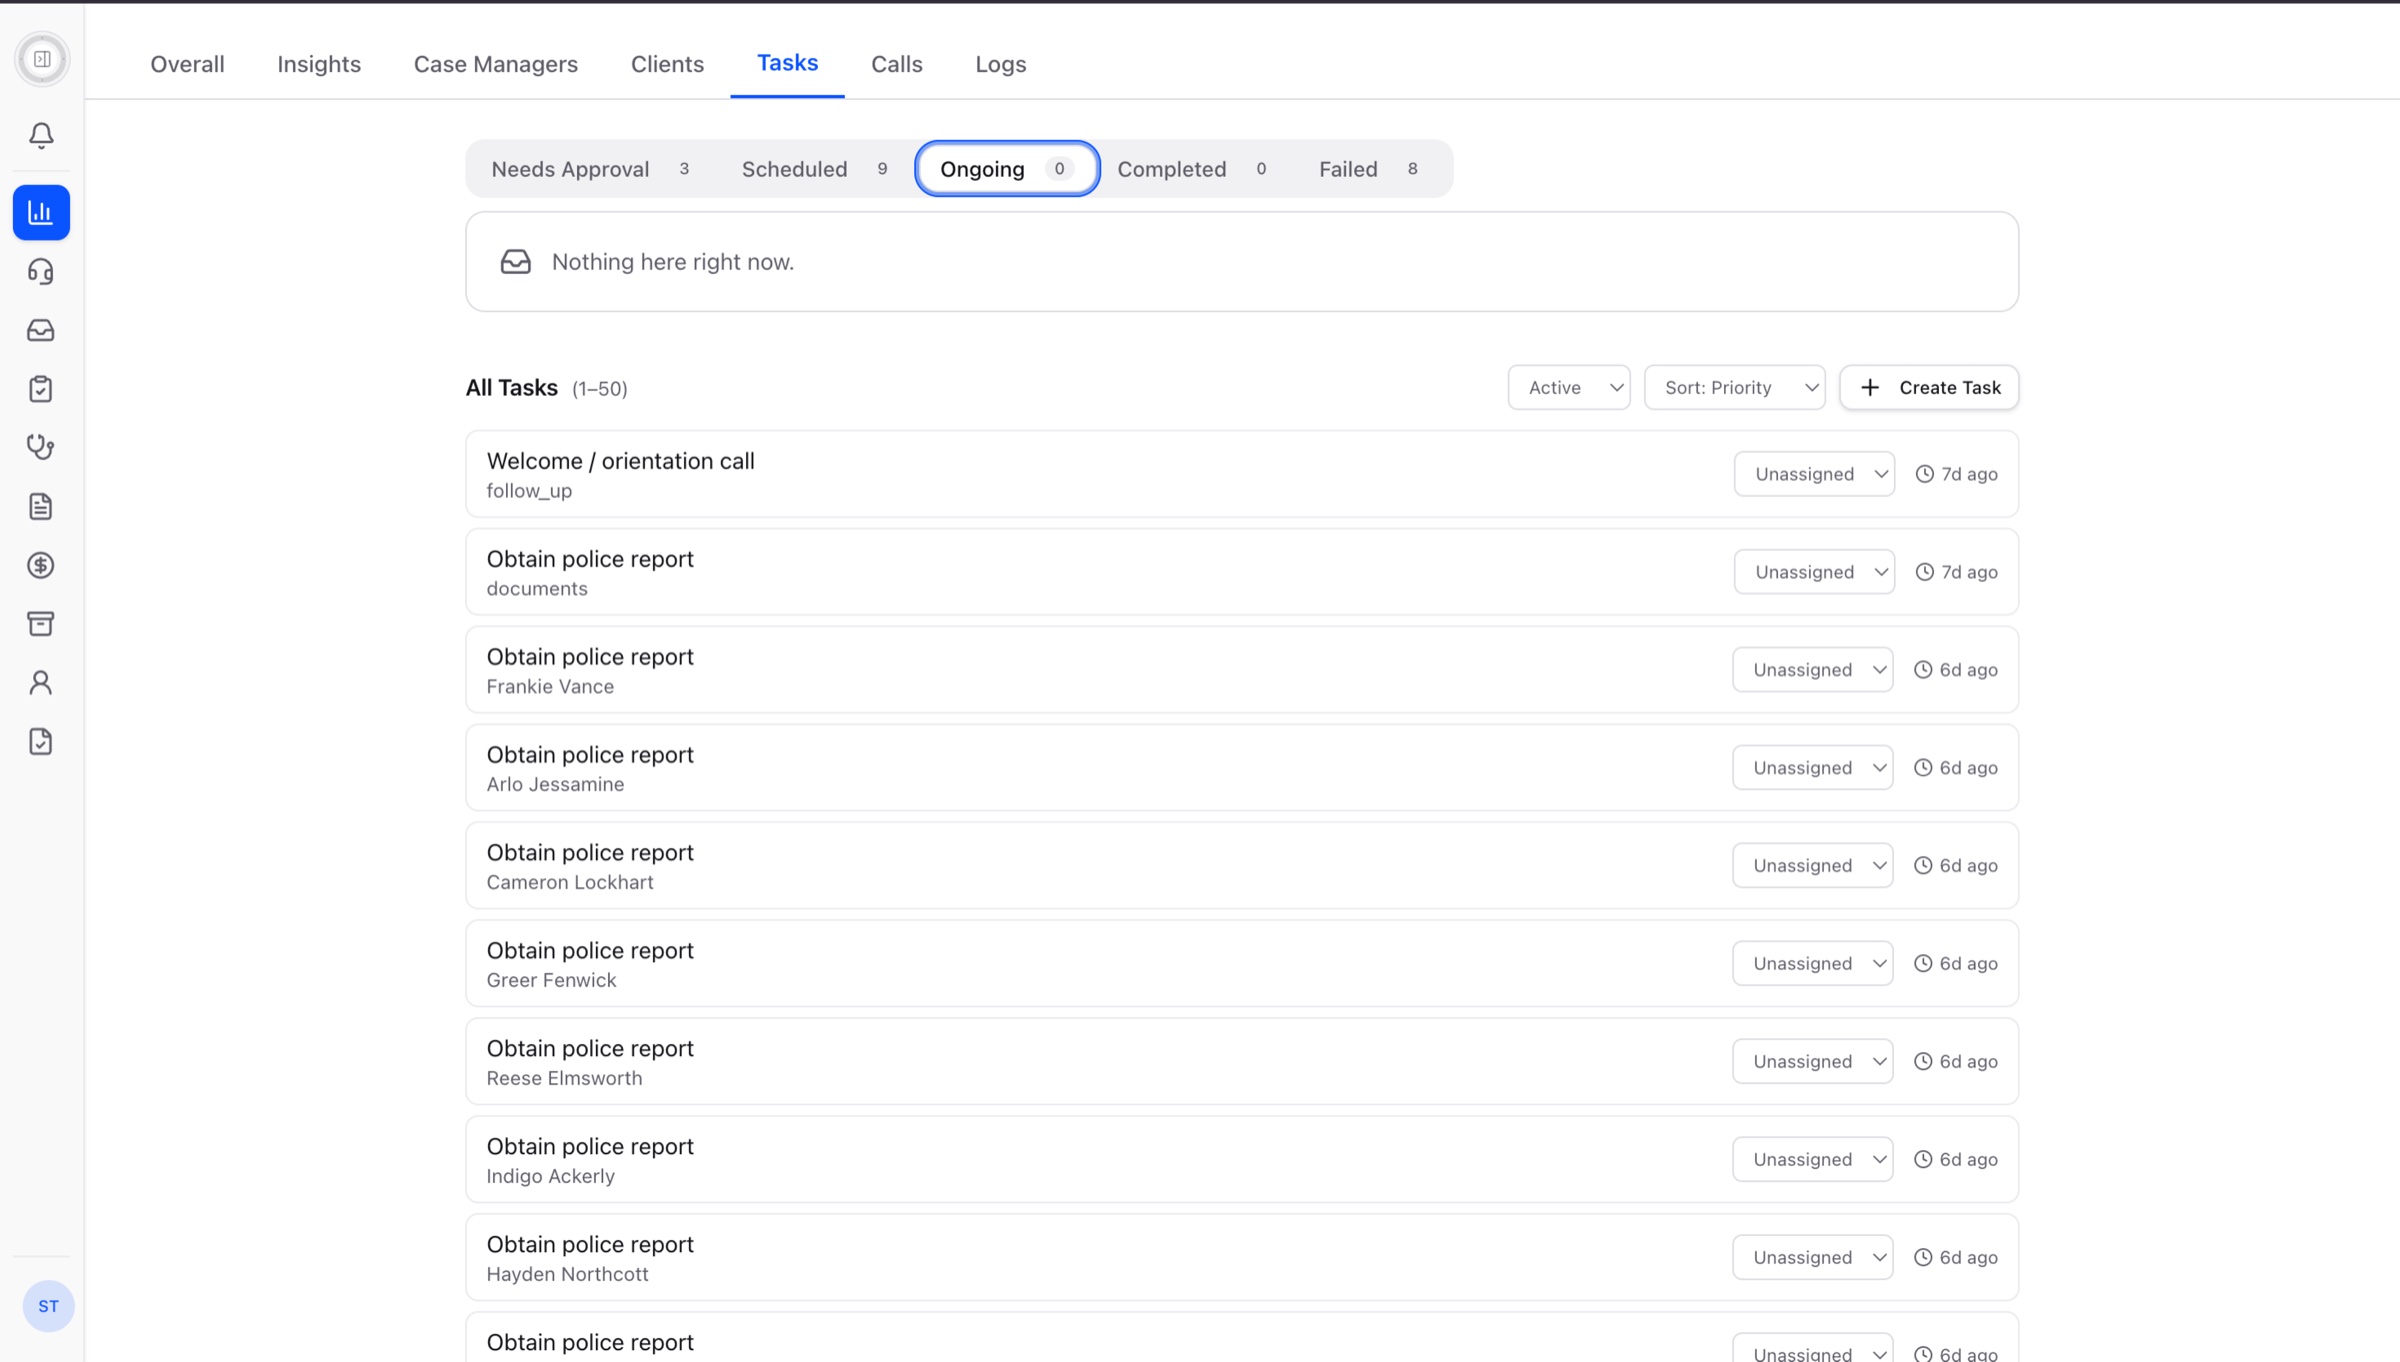
Task: Open the inbox tray sidebar icon
Action: pyautogui.click(x=41, y=330)
